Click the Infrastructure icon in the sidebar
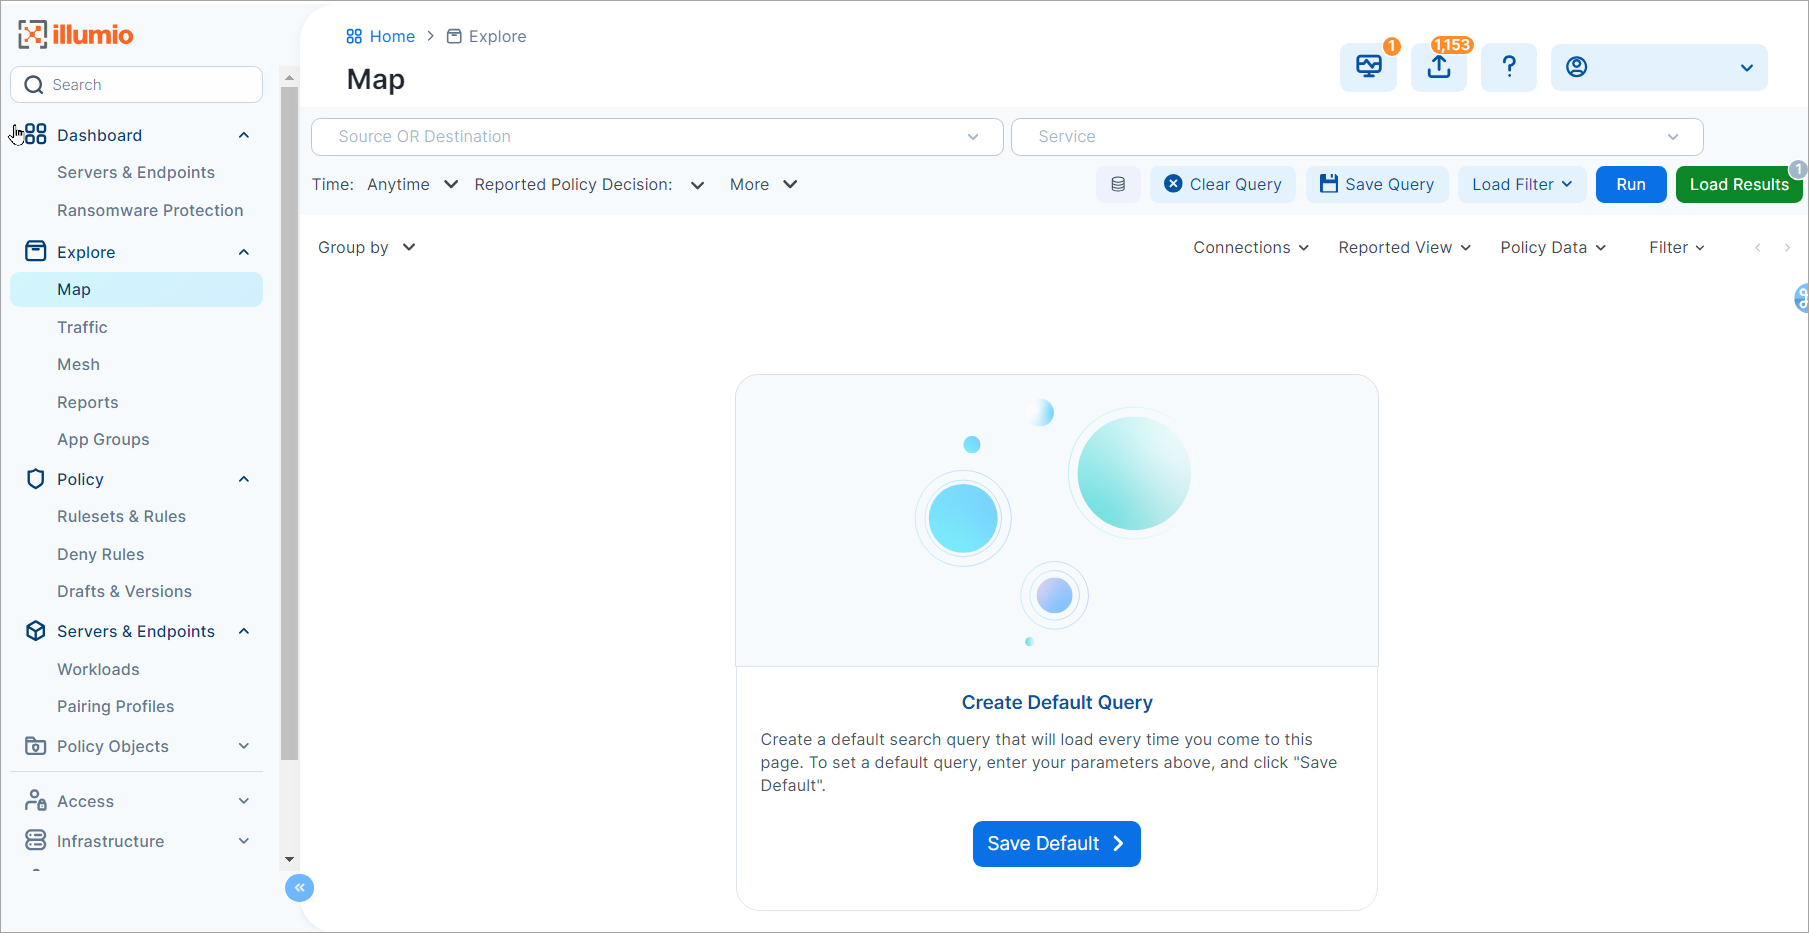Image resolution: width=1809 pixels, height=933 pixels. [x=35, y=841]
